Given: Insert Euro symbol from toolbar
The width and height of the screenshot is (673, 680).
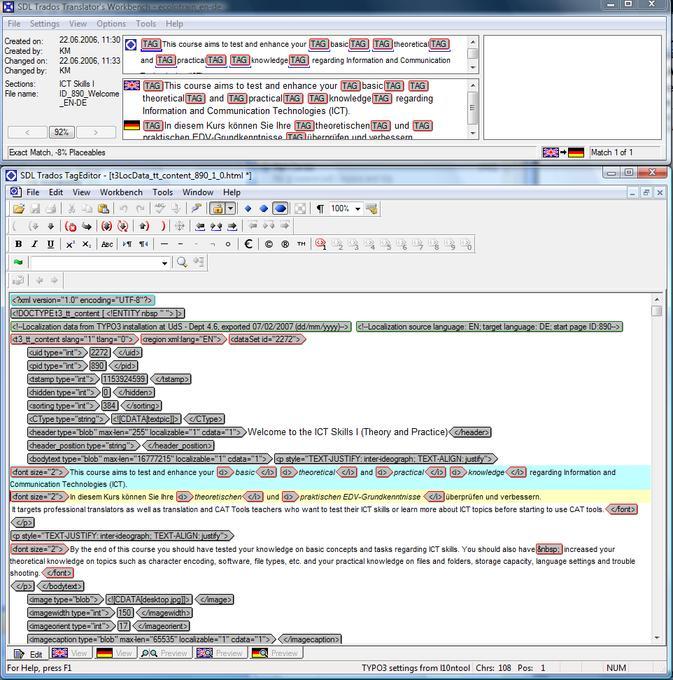Looking at the screenshot, I should click(248, 244).
